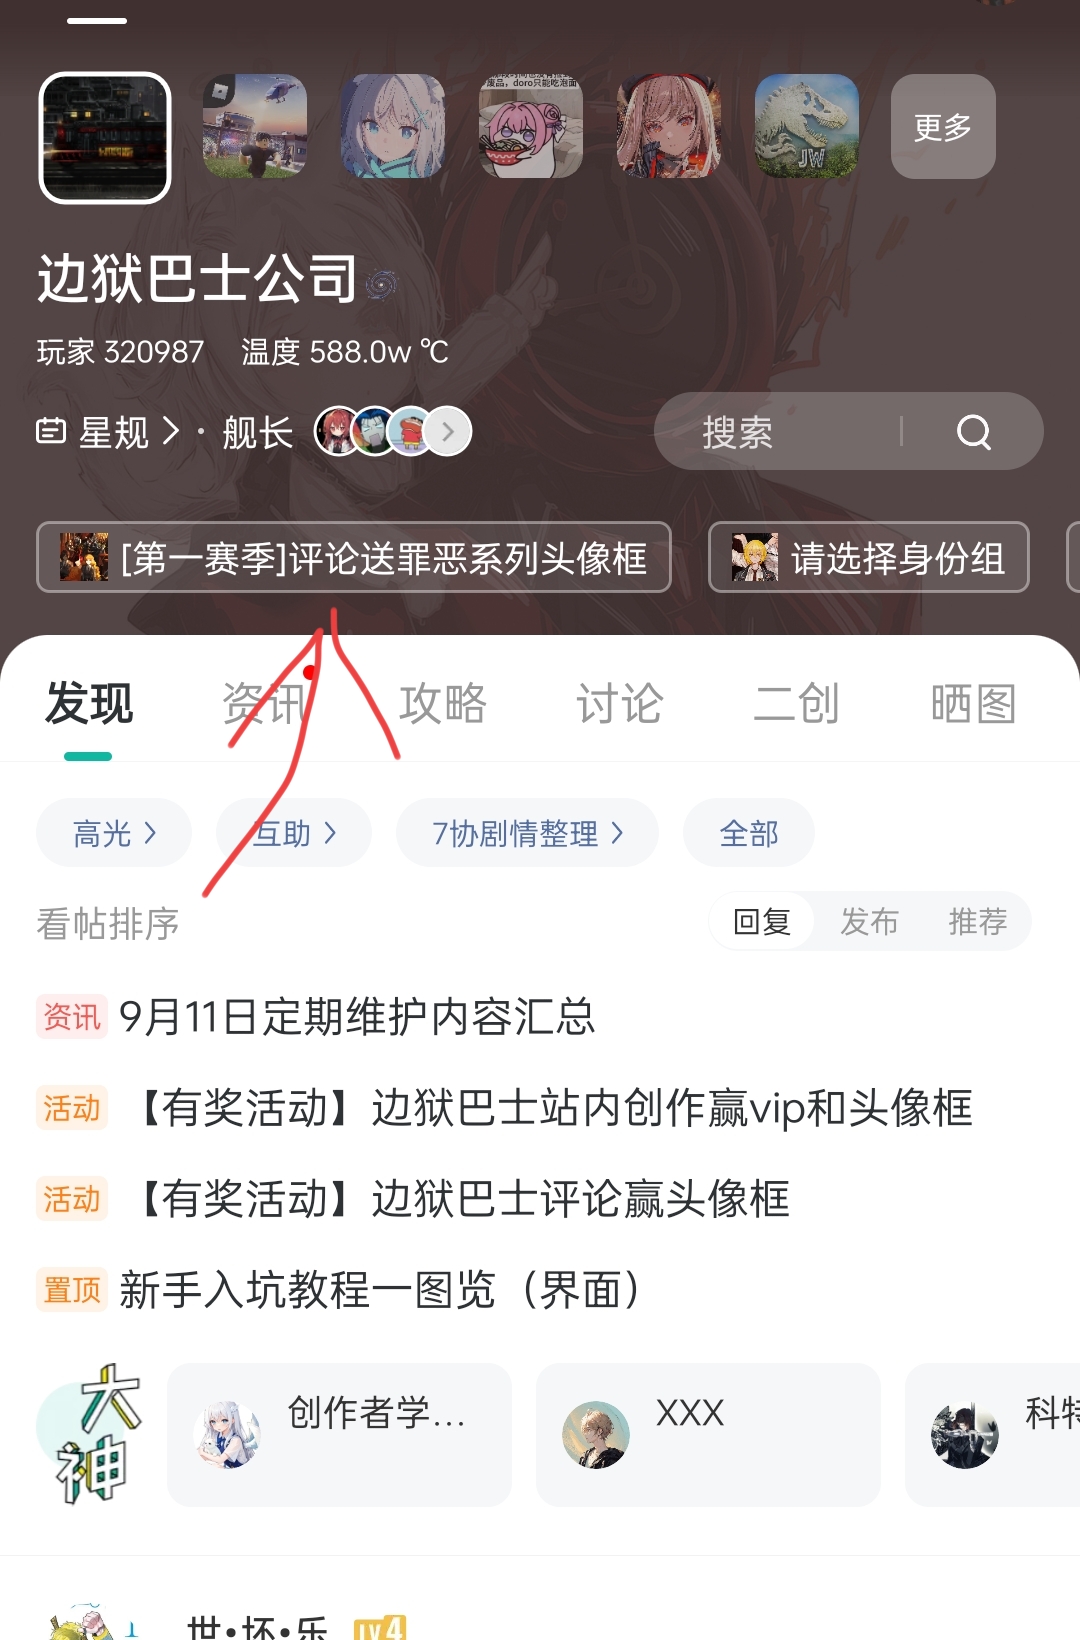Expand the 高光 topic chip
This screenshot has width=1080, height=1640.
tap(114, 832)
